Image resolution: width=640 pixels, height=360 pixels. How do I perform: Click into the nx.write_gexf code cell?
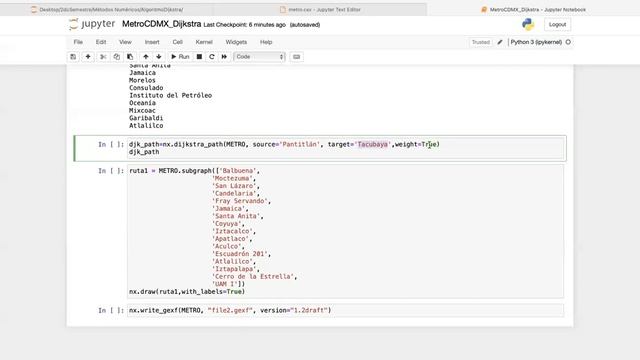click(x=345, y=310)
